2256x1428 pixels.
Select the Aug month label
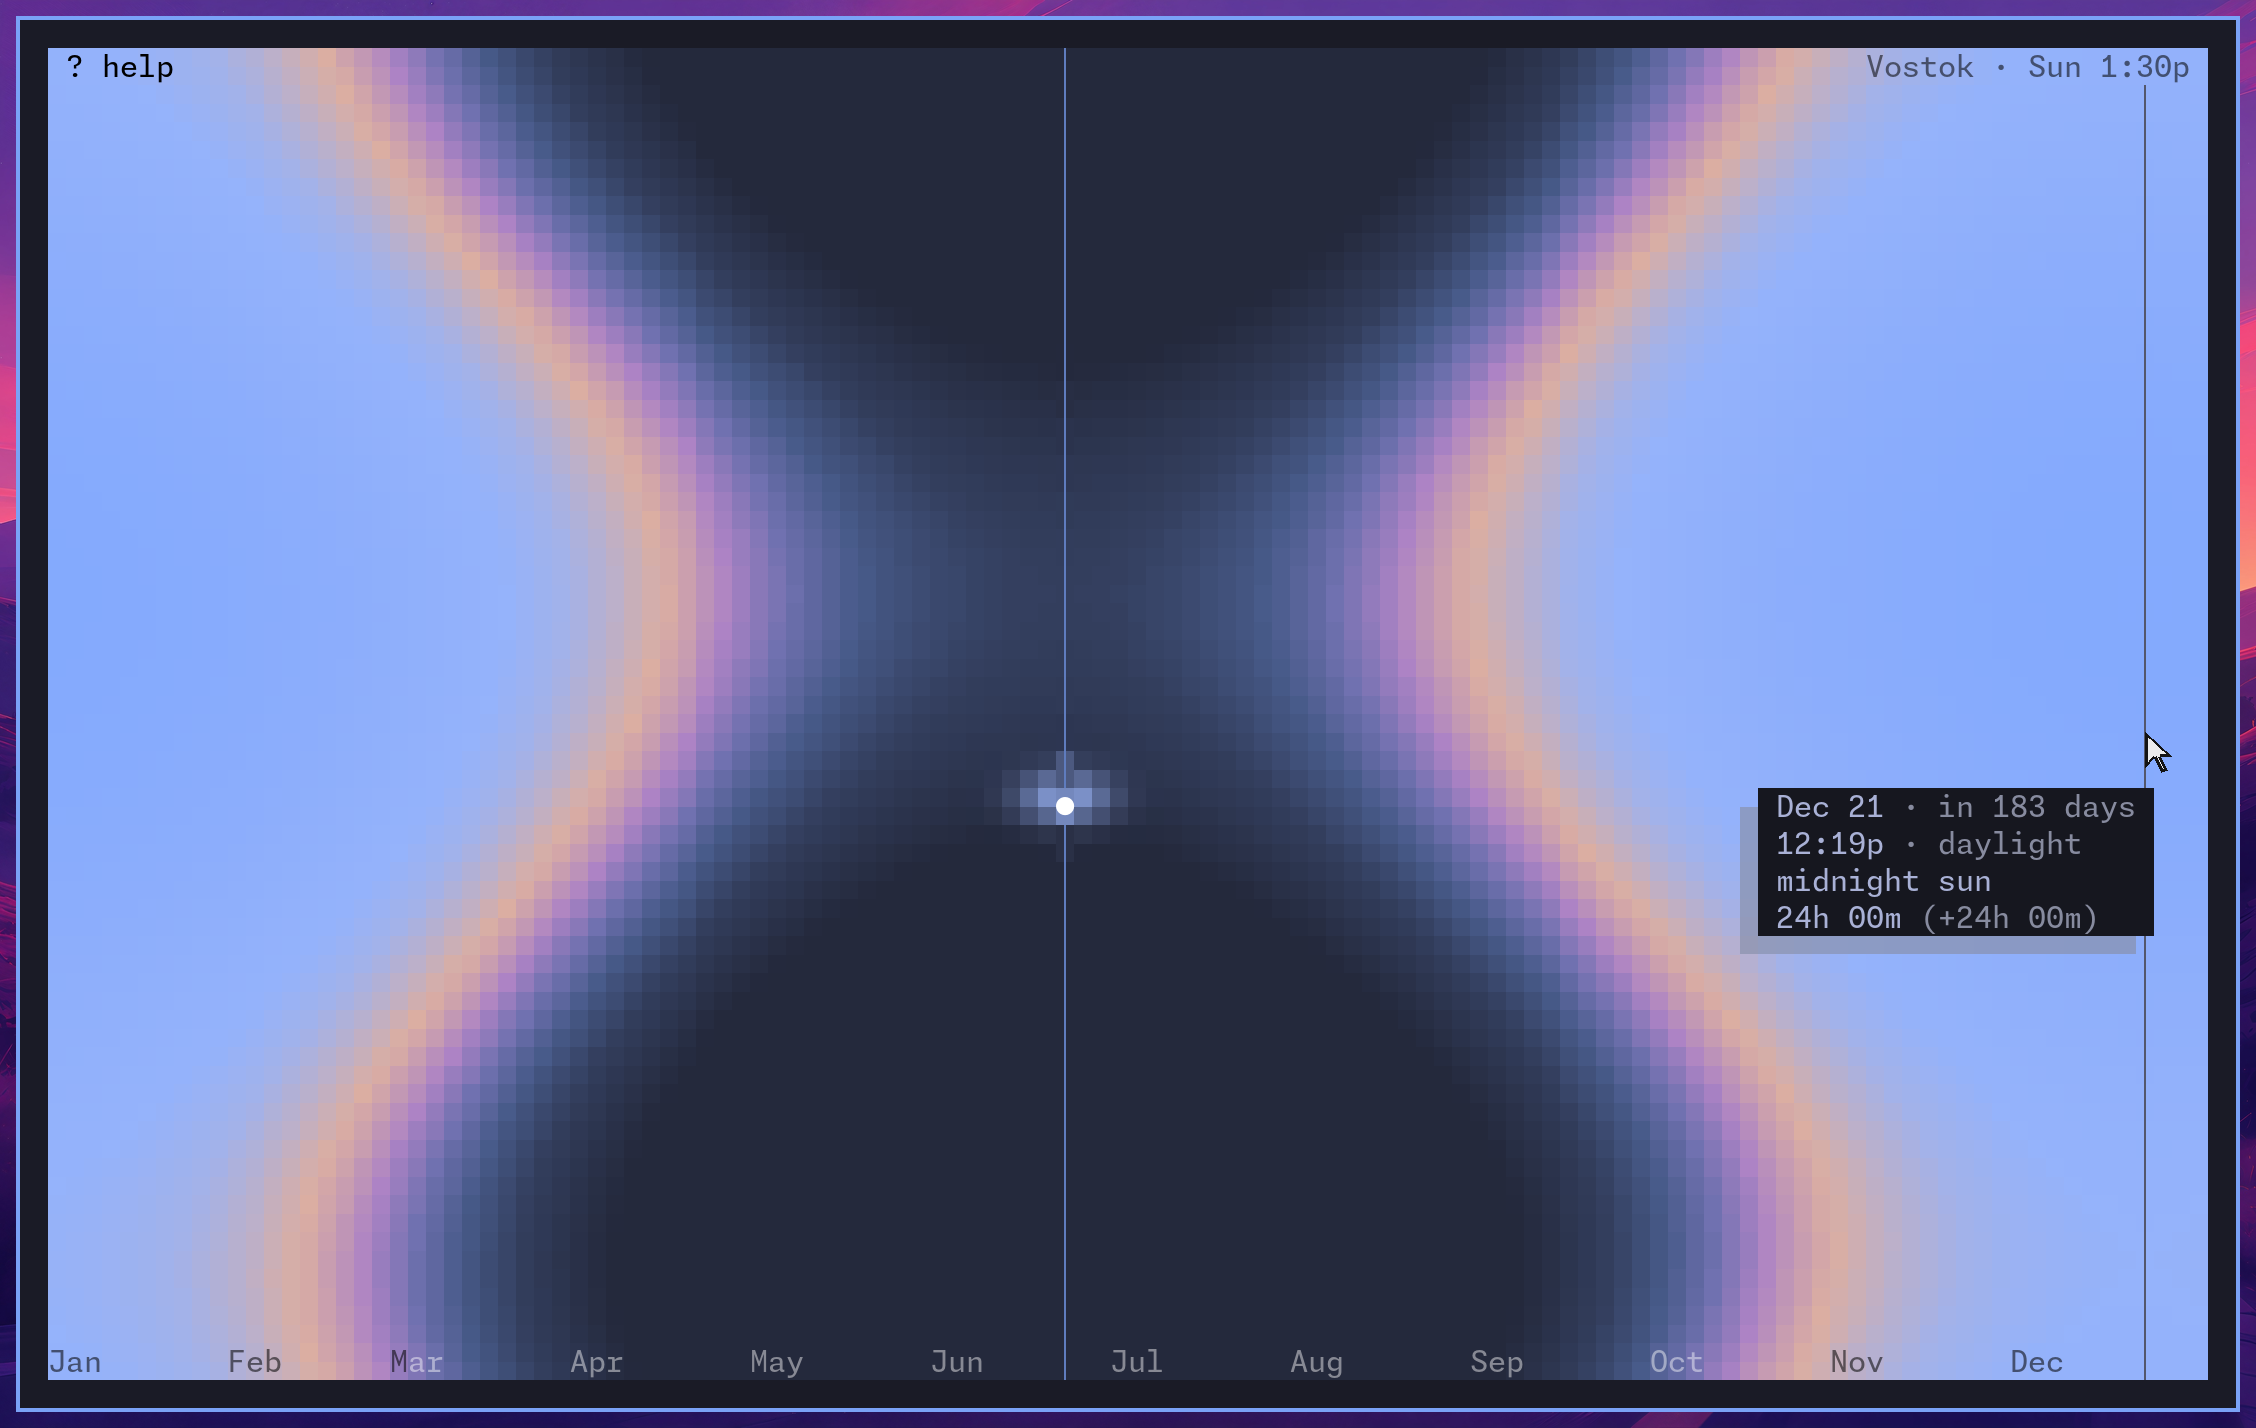(x=1317, y=1362)
